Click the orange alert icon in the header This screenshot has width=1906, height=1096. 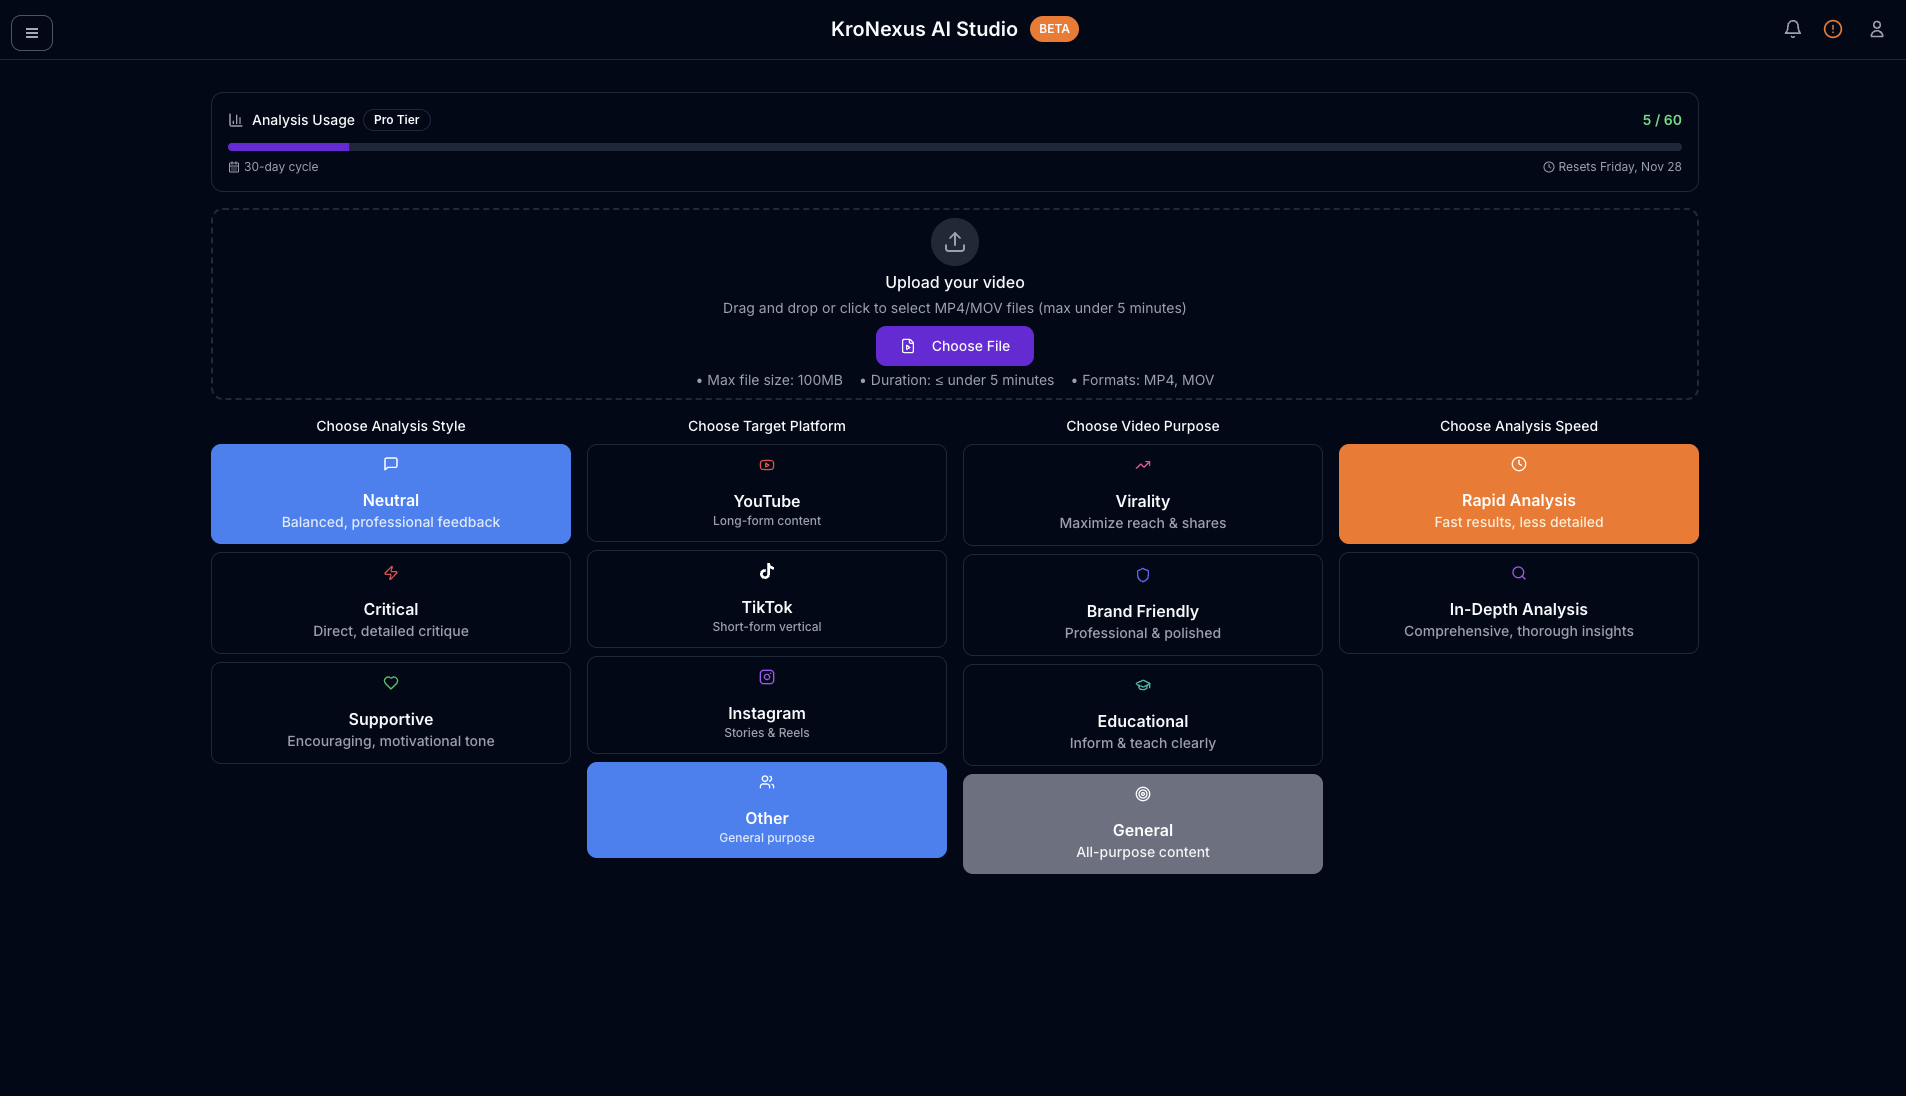[x=1833, y=29]
